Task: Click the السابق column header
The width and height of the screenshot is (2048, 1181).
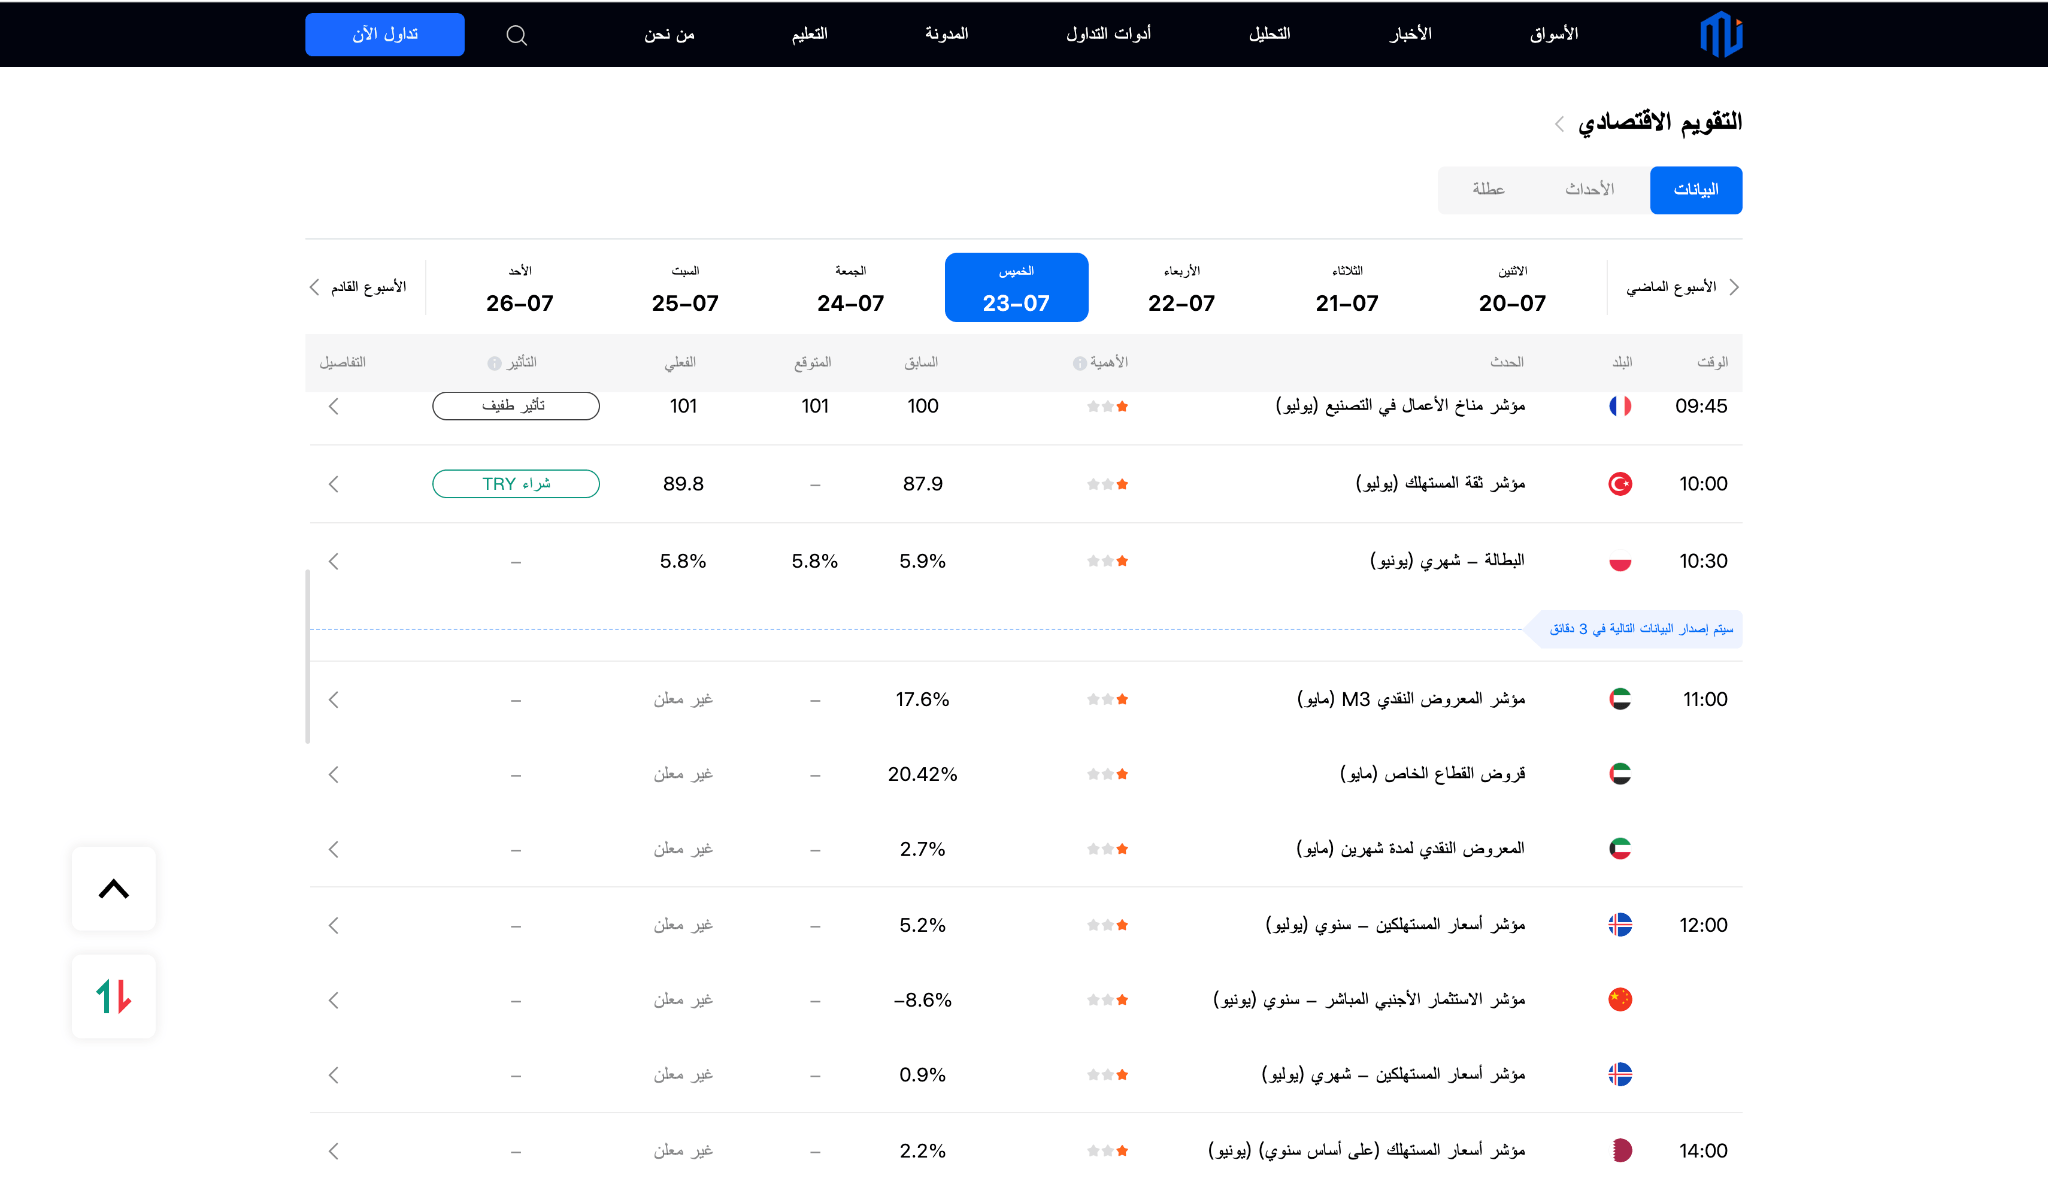Action: pyautogui.click(x=921, y=362)
